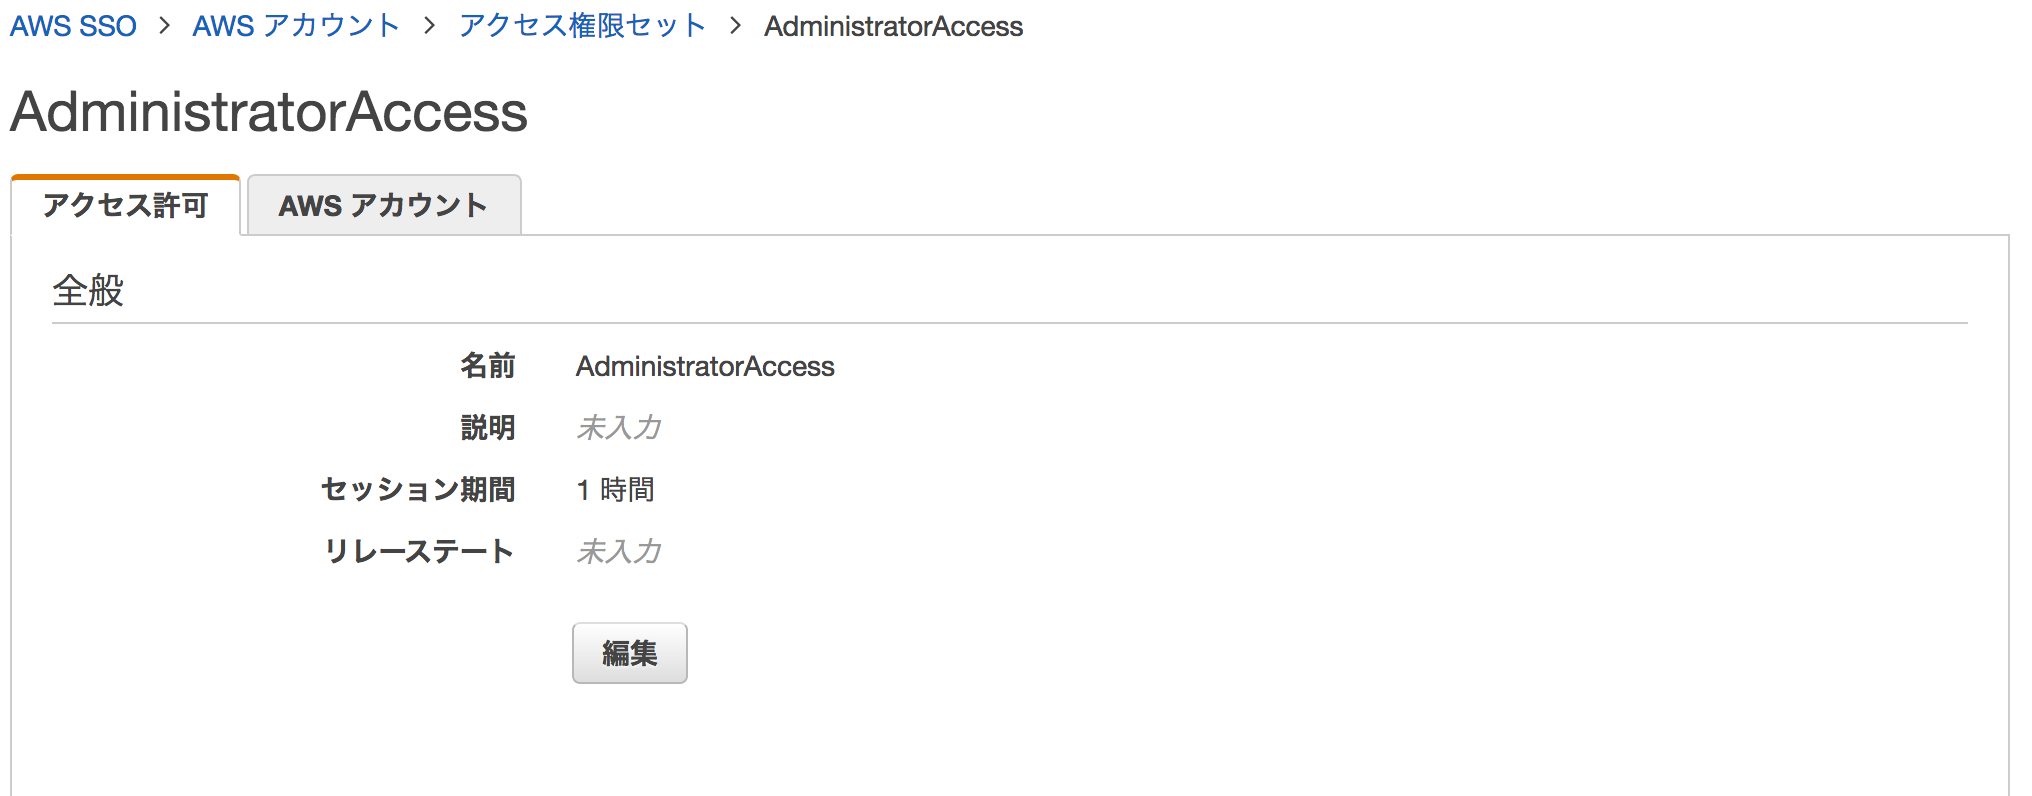Click the 1 時間 session duration value
This screenshot has height=796, width=2032.
tap(615, 490)
